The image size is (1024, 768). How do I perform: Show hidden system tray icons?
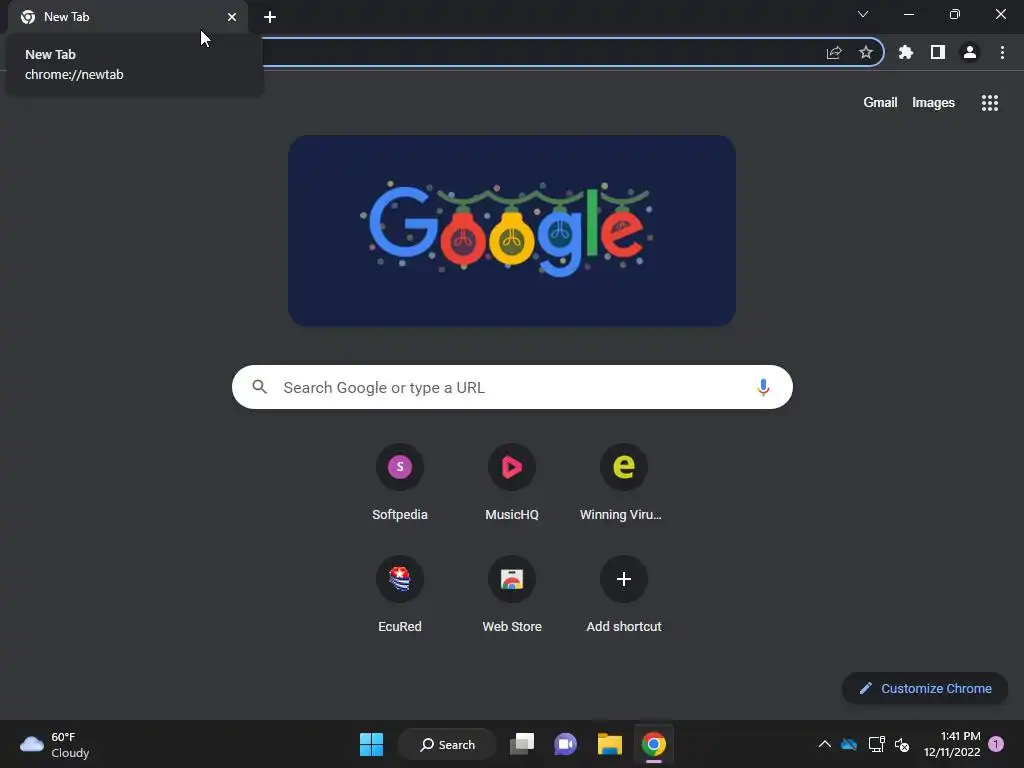coord(825,744)
